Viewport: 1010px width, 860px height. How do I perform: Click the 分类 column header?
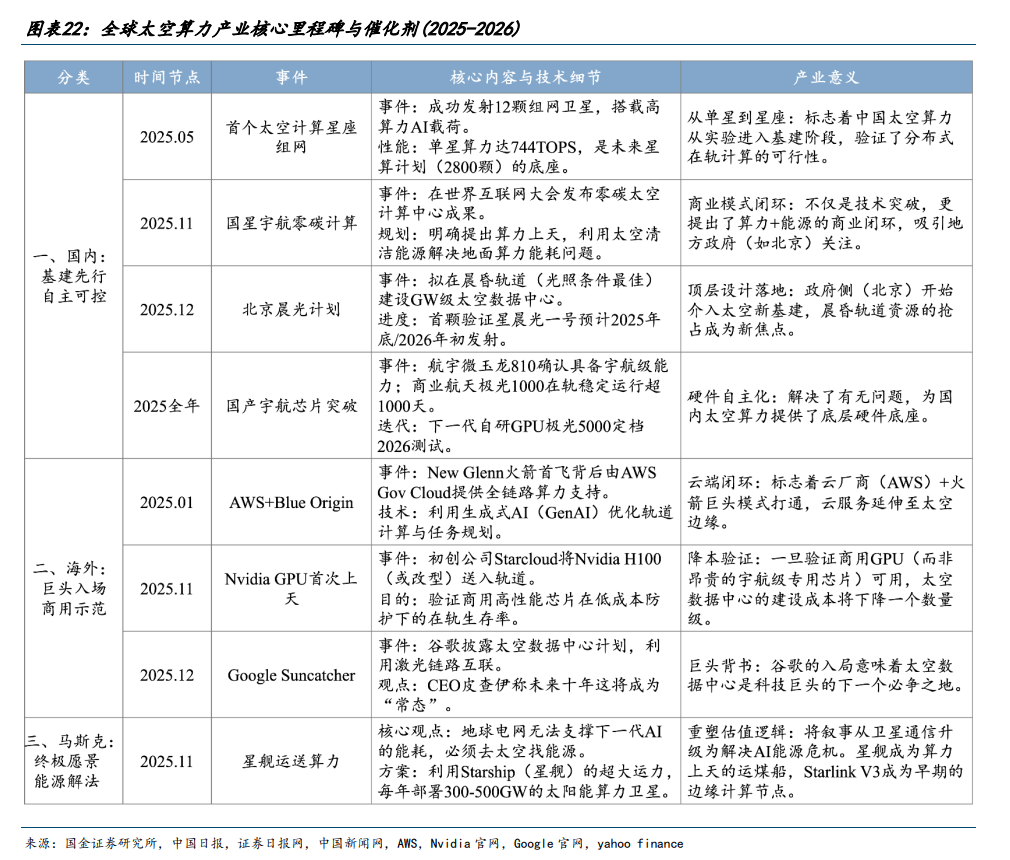(x=73, y=77)
